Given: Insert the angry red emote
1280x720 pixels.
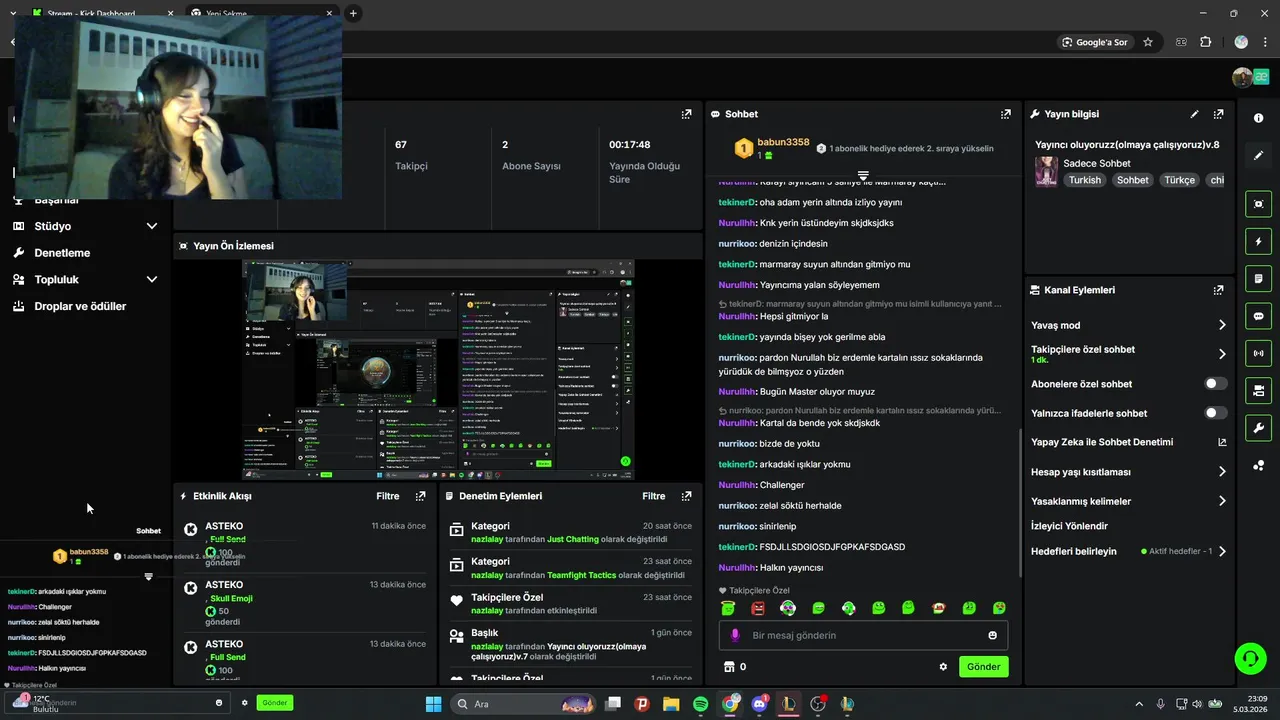Looking at the screenshot, I should pyautogui.click(x=758, y=608).
